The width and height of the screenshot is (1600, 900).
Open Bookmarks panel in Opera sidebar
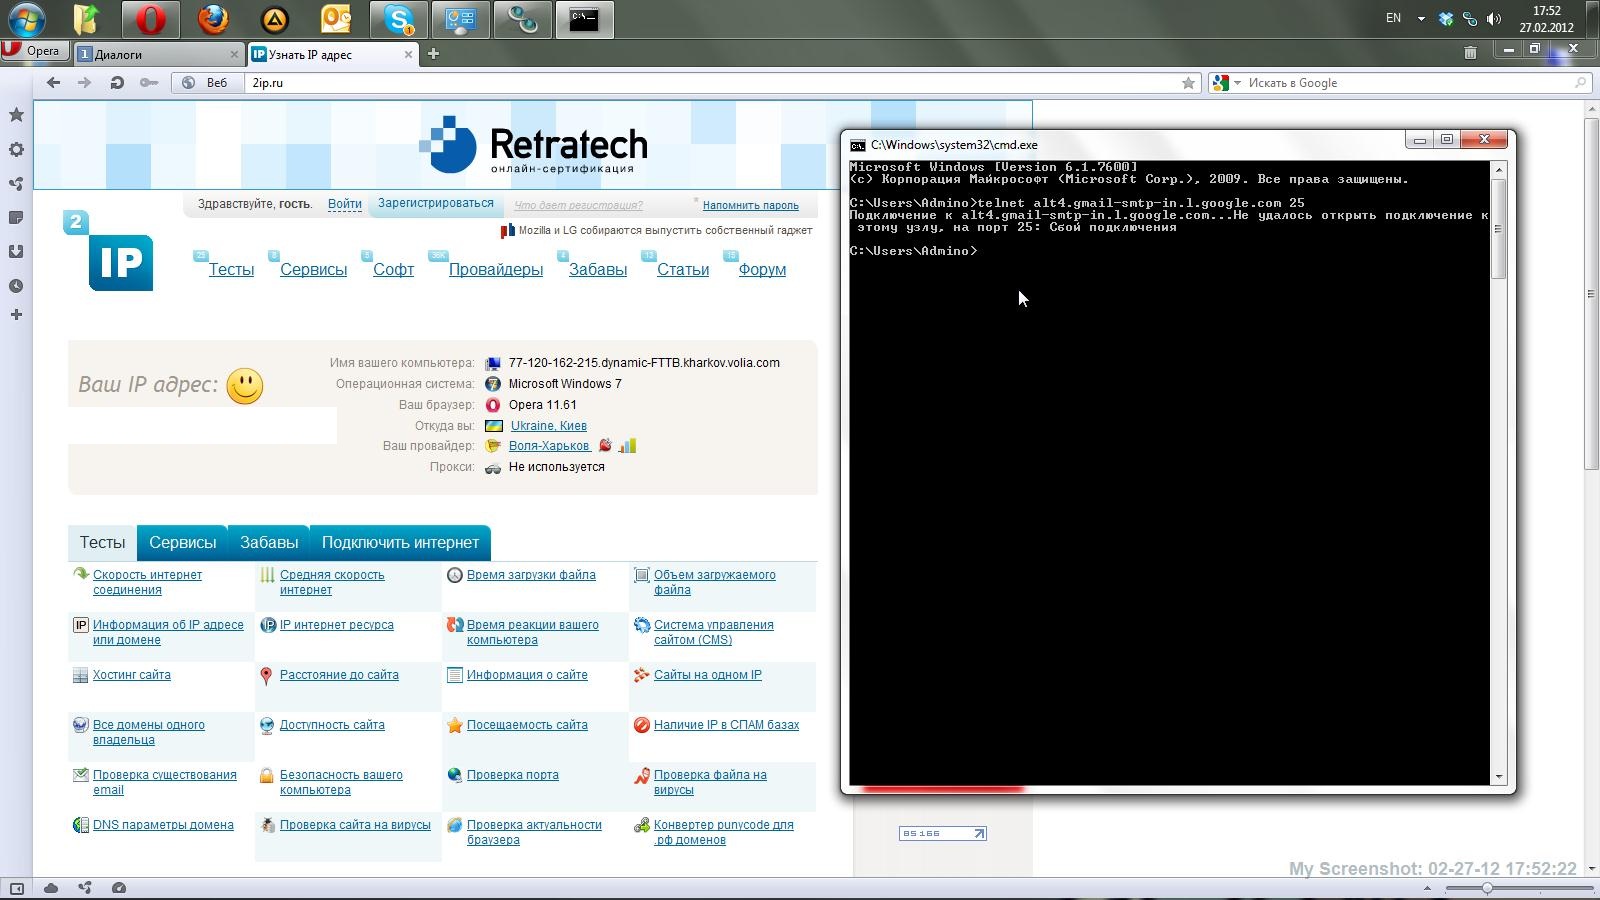16,115
